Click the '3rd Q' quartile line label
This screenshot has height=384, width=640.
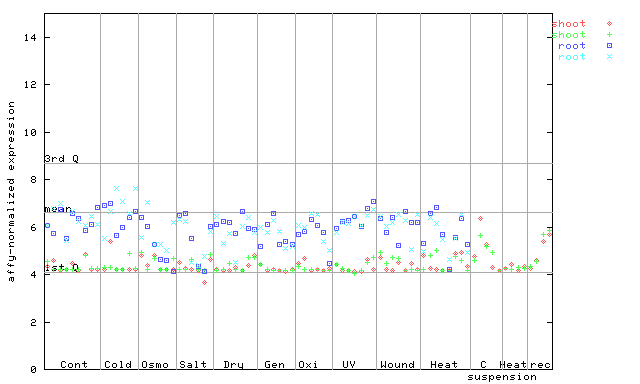61,159
